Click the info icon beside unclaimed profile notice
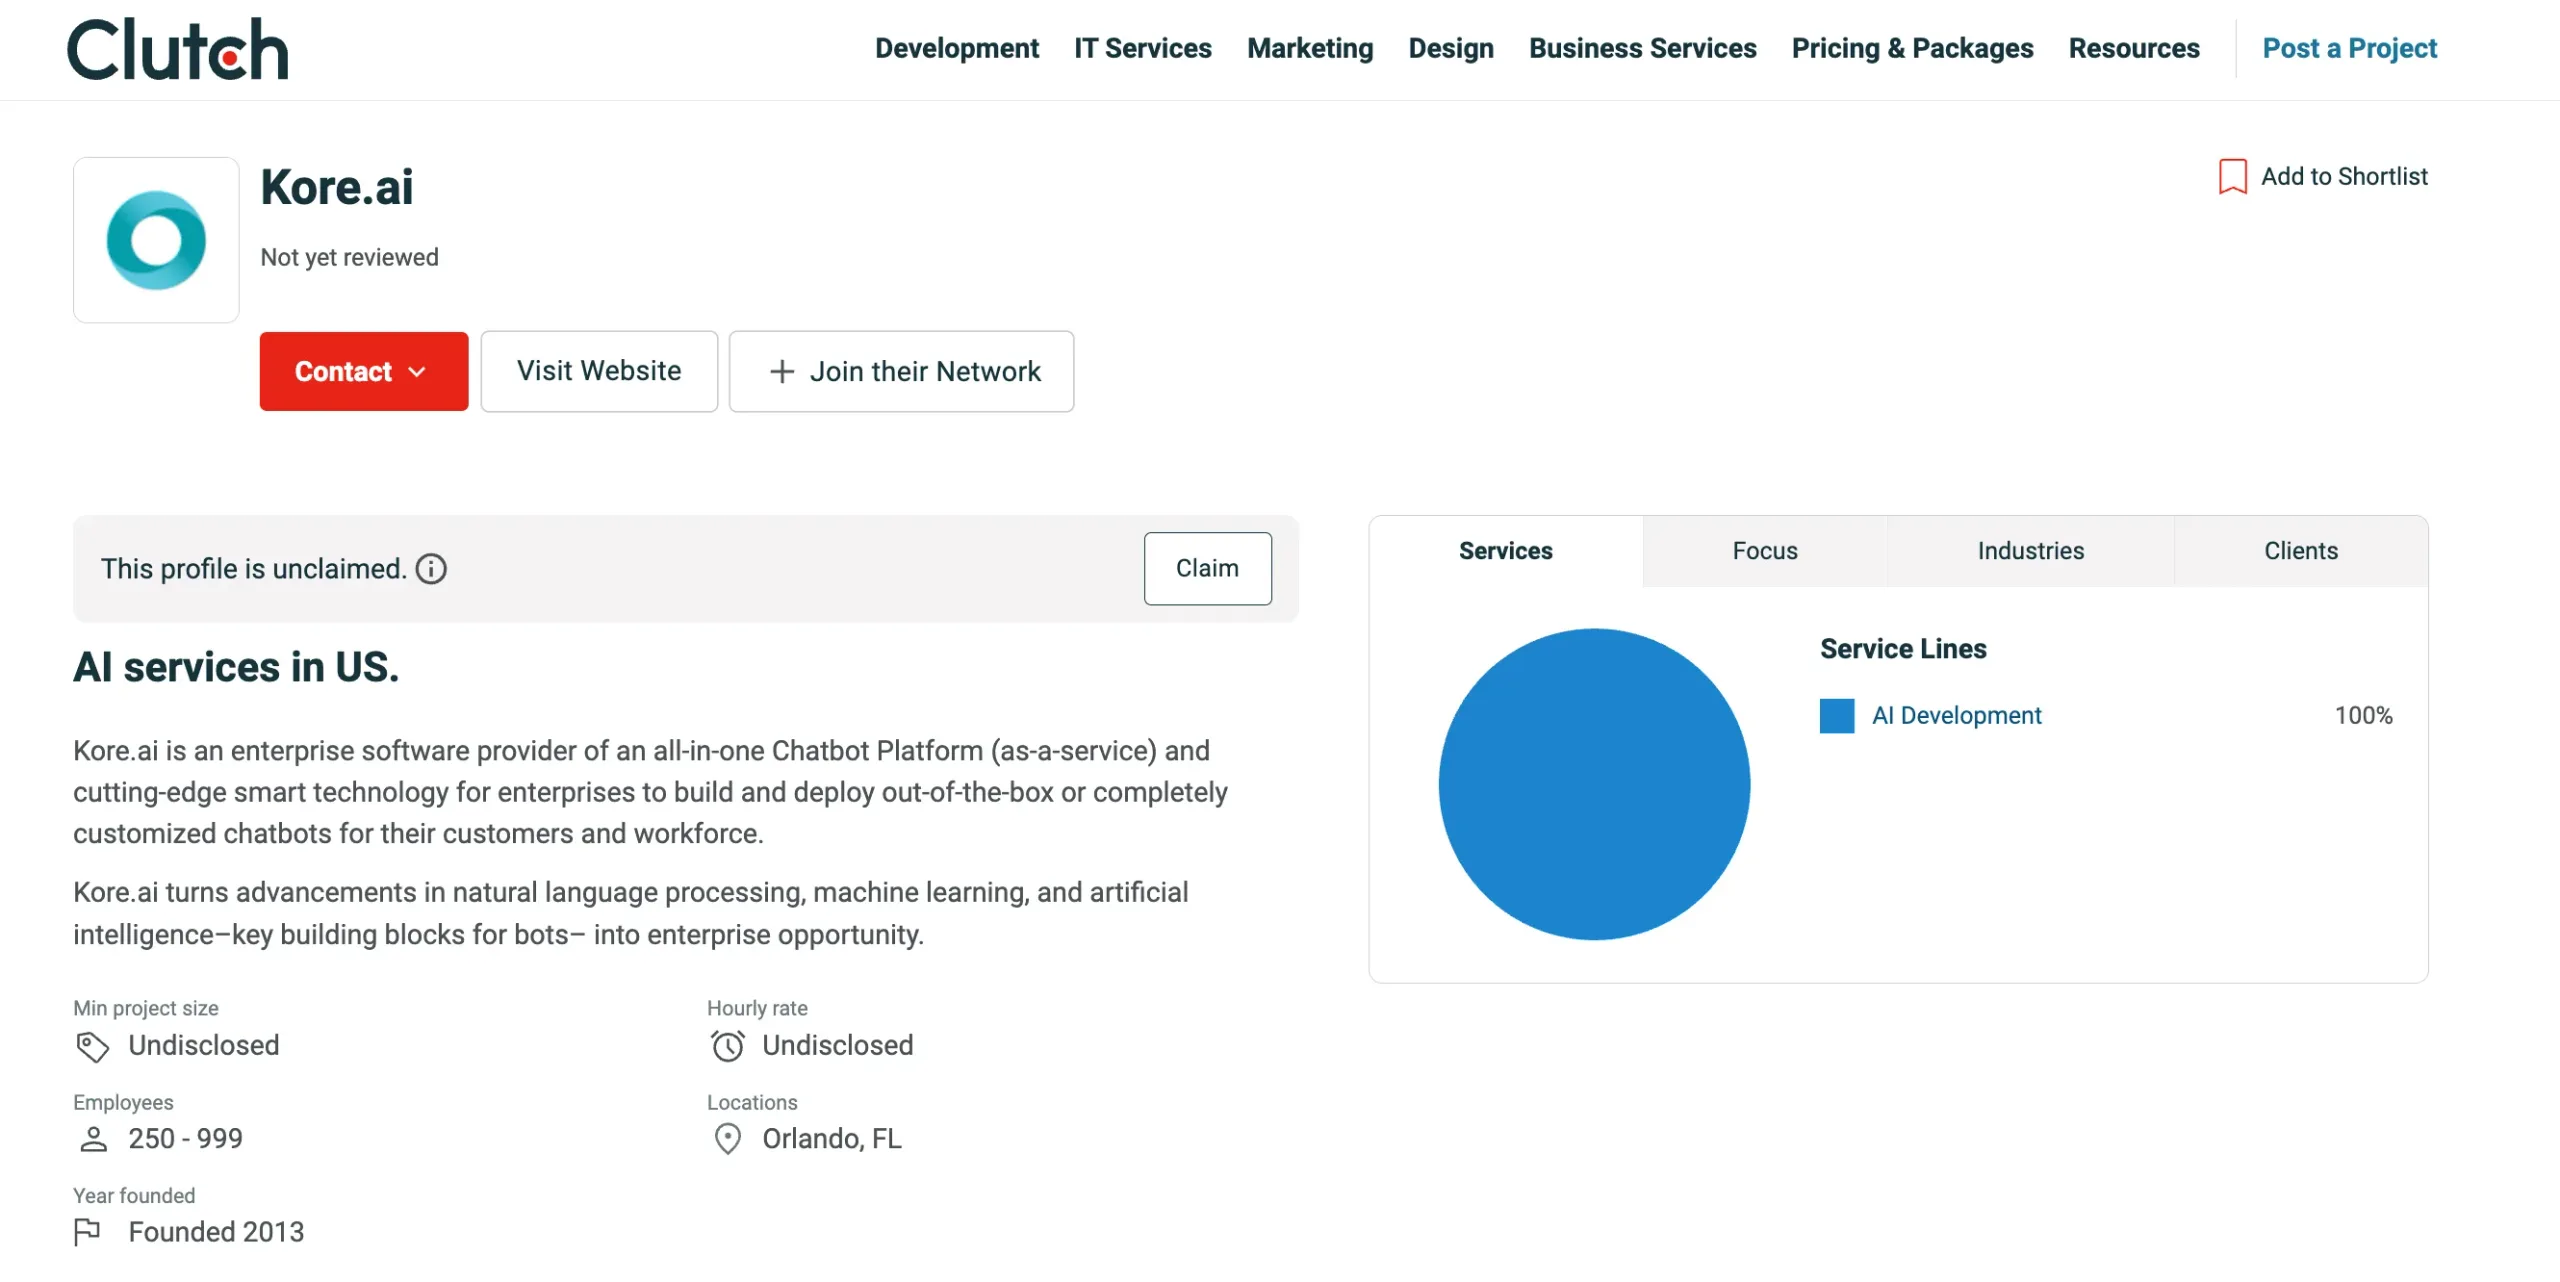The width and height of the screenshot is (2560, 1282). pos(431,568)
